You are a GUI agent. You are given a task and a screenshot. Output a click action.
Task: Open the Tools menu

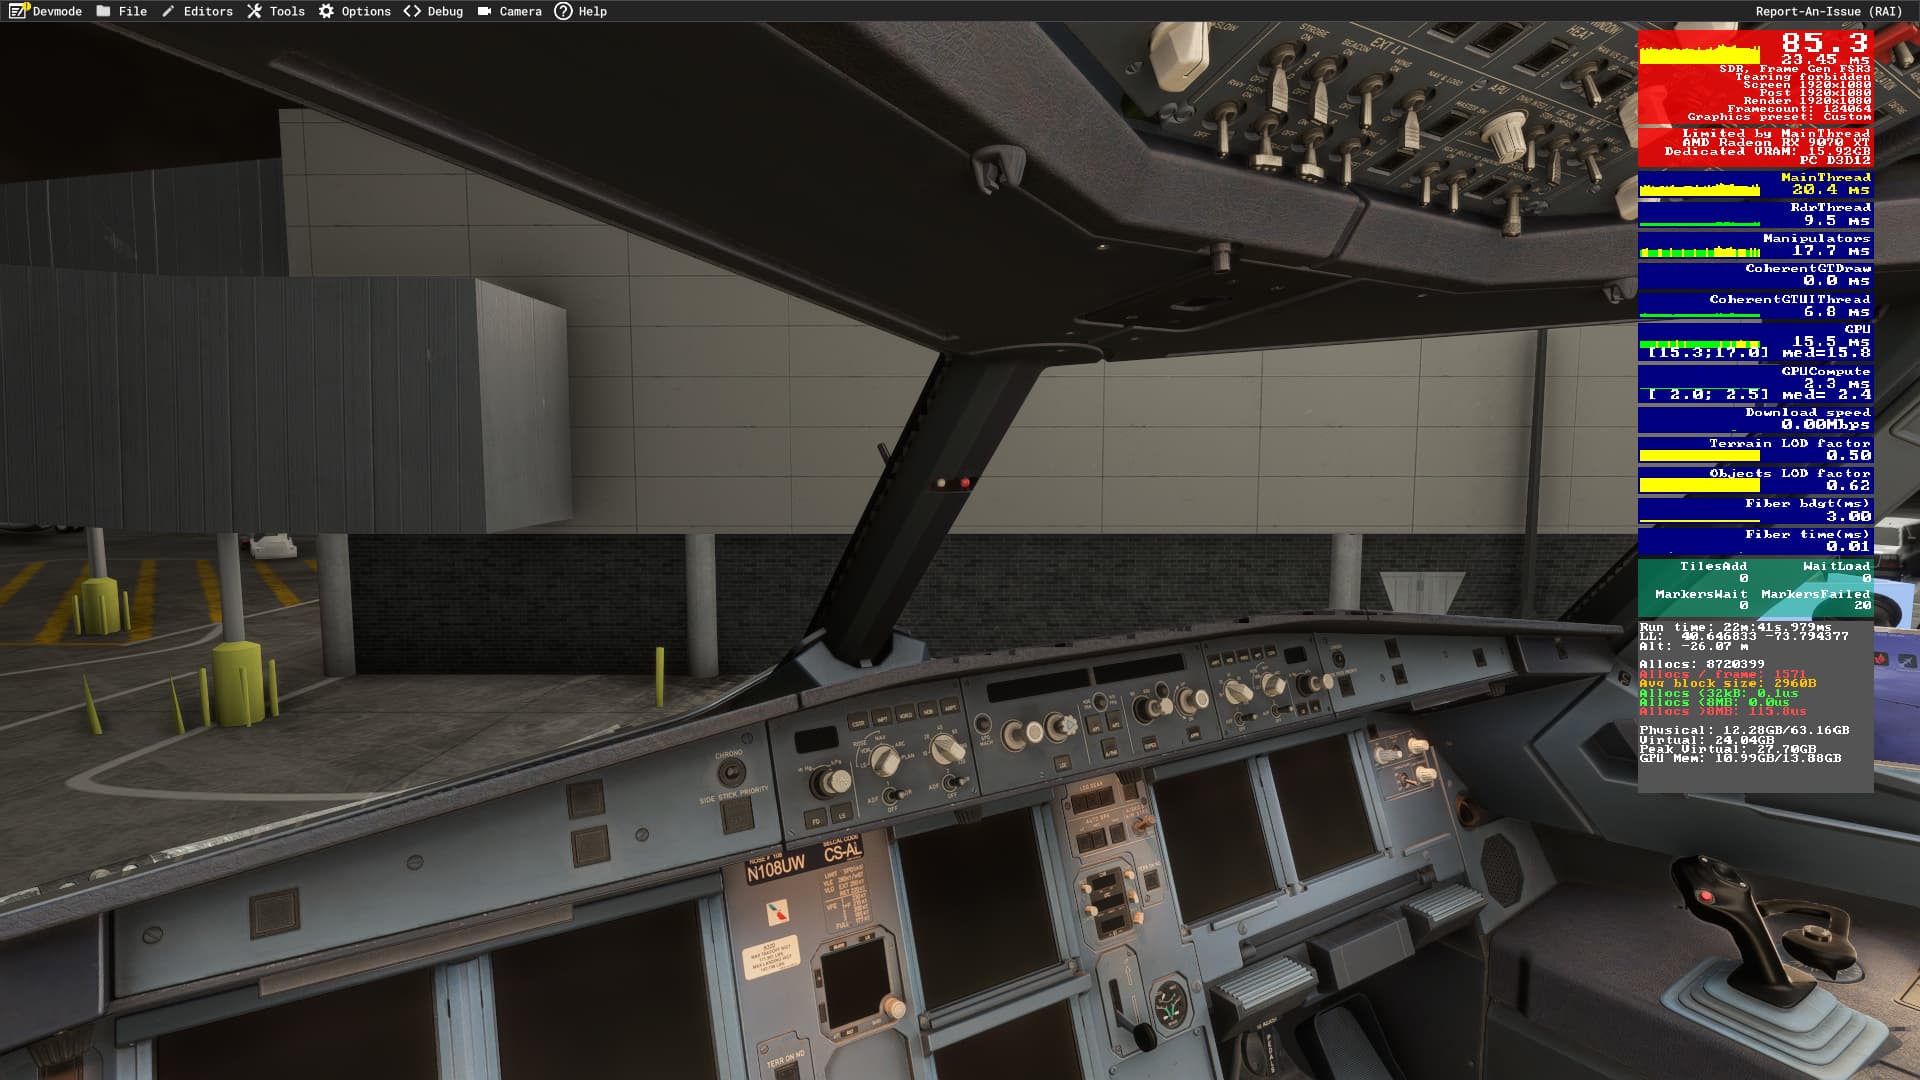[x=276, y=11]
